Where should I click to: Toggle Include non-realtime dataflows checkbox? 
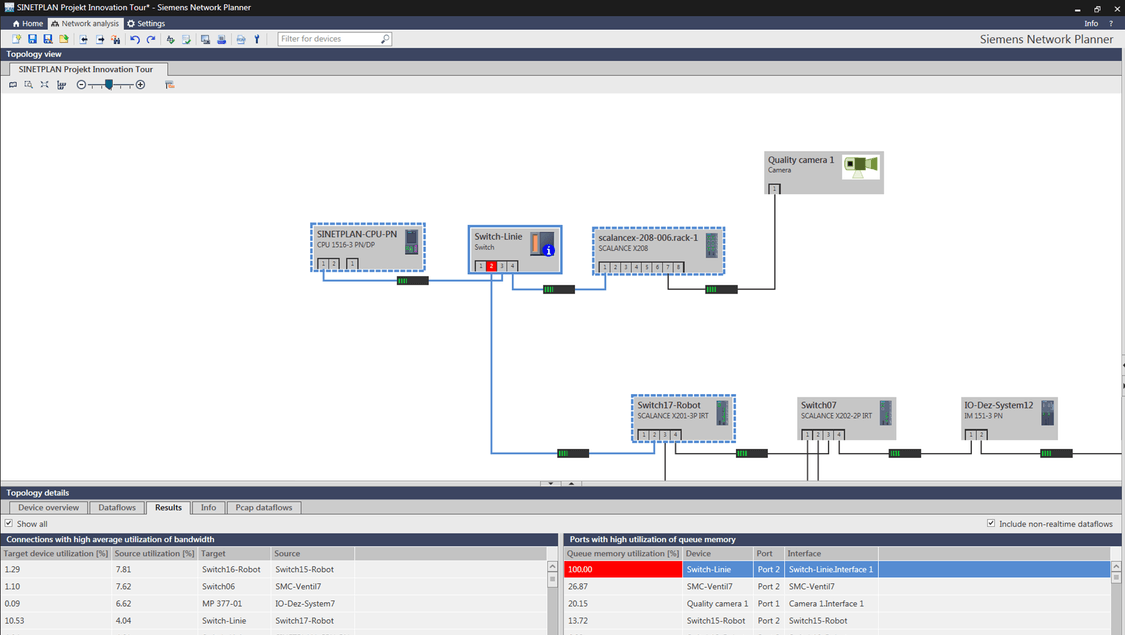point(991,524)
